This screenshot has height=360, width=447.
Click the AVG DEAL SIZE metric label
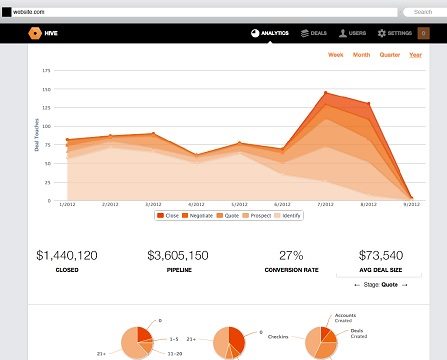381,270
